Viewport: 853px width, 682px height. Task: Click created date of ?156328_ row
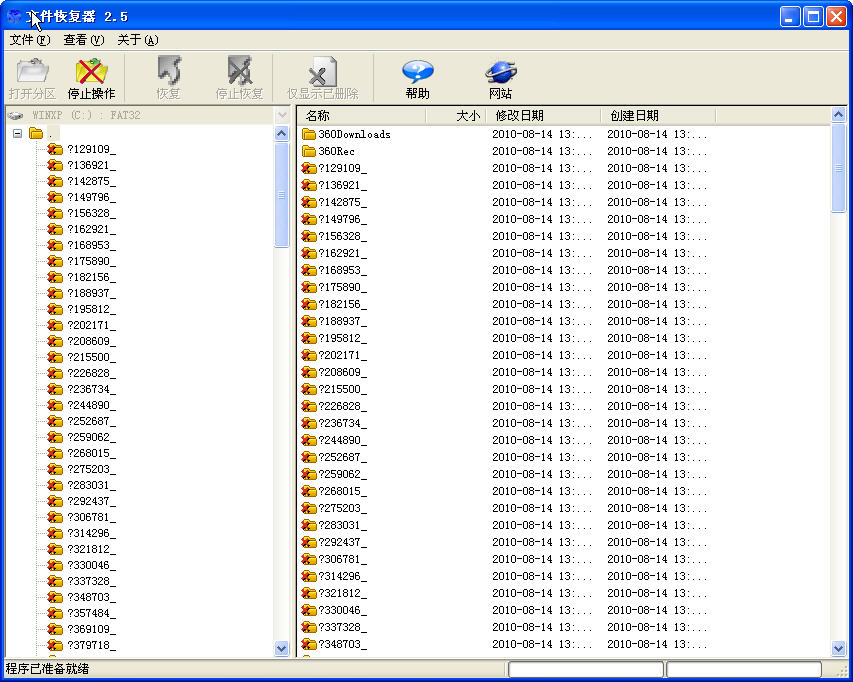(x=657, y=236)
